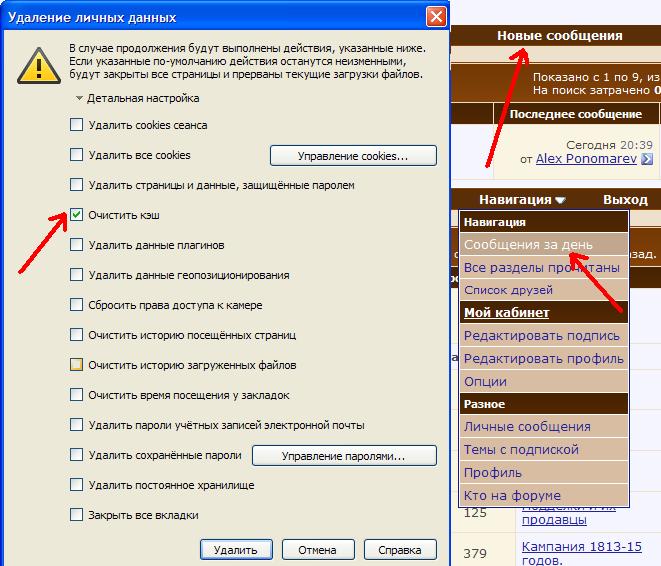Close the Удаление личных данных dialog

click(x=436, y=17)
